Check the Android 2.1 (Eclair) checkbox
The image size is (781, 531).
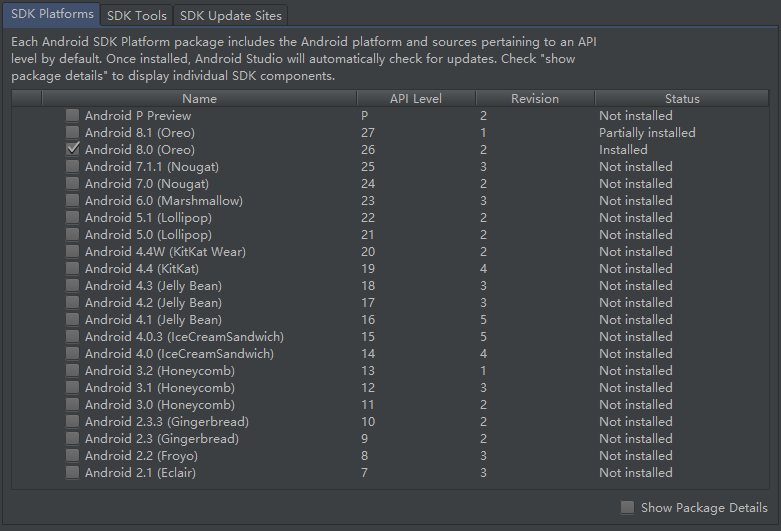click(73, 473)
